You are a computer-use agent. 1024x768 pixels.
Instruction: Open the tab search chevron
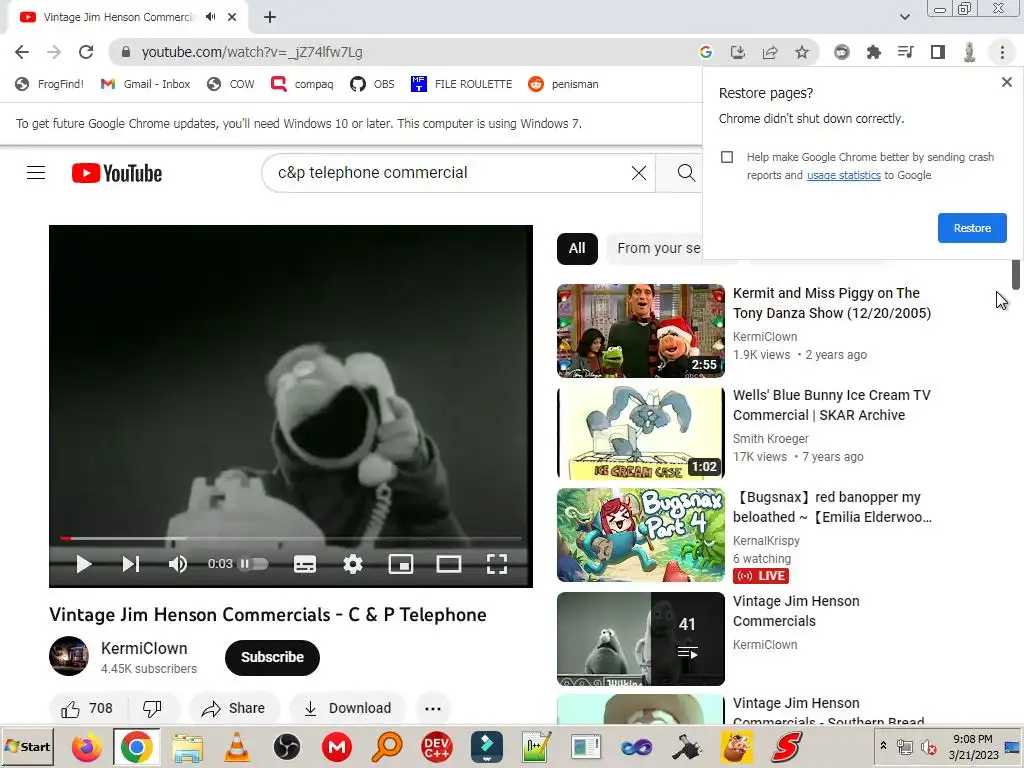pos(904,17)
